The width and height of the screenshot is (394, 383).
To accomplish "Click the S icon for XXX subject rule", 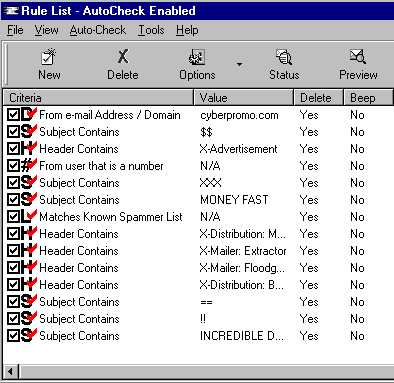I will coord(28,183).
